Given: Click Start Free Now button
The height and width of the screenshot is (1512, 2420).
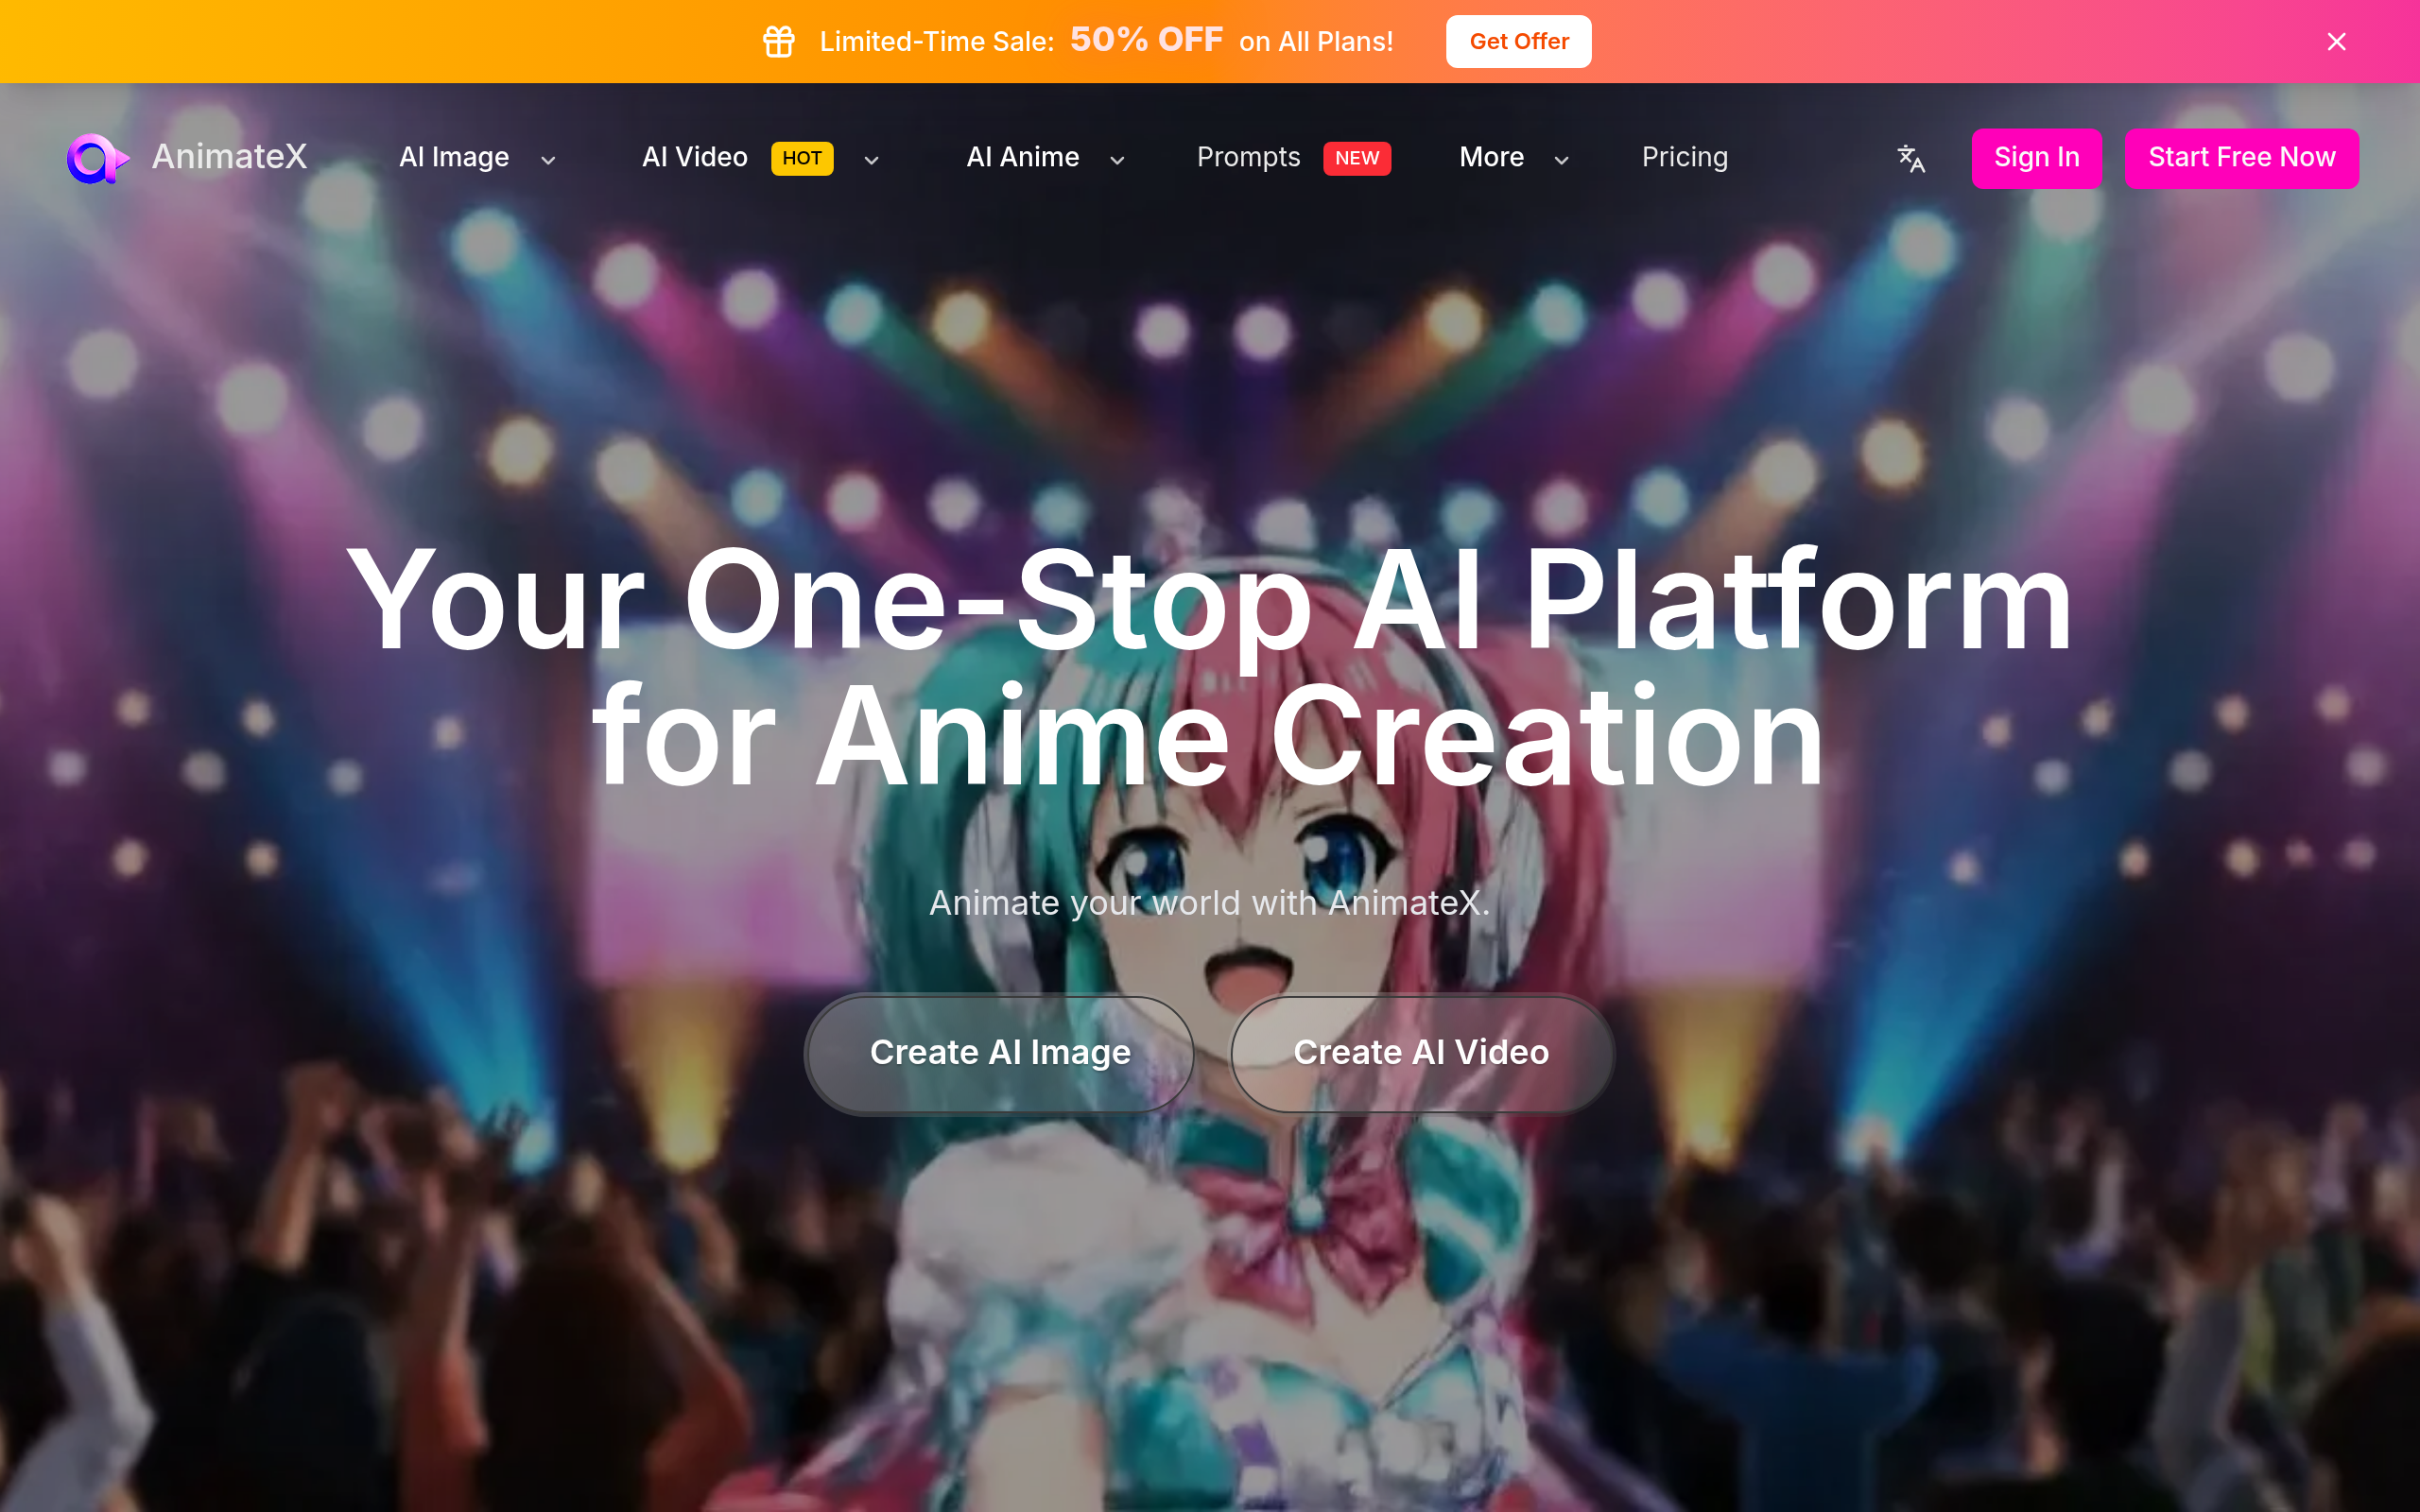Looking at the screenshot, I should click(2241, 158).
